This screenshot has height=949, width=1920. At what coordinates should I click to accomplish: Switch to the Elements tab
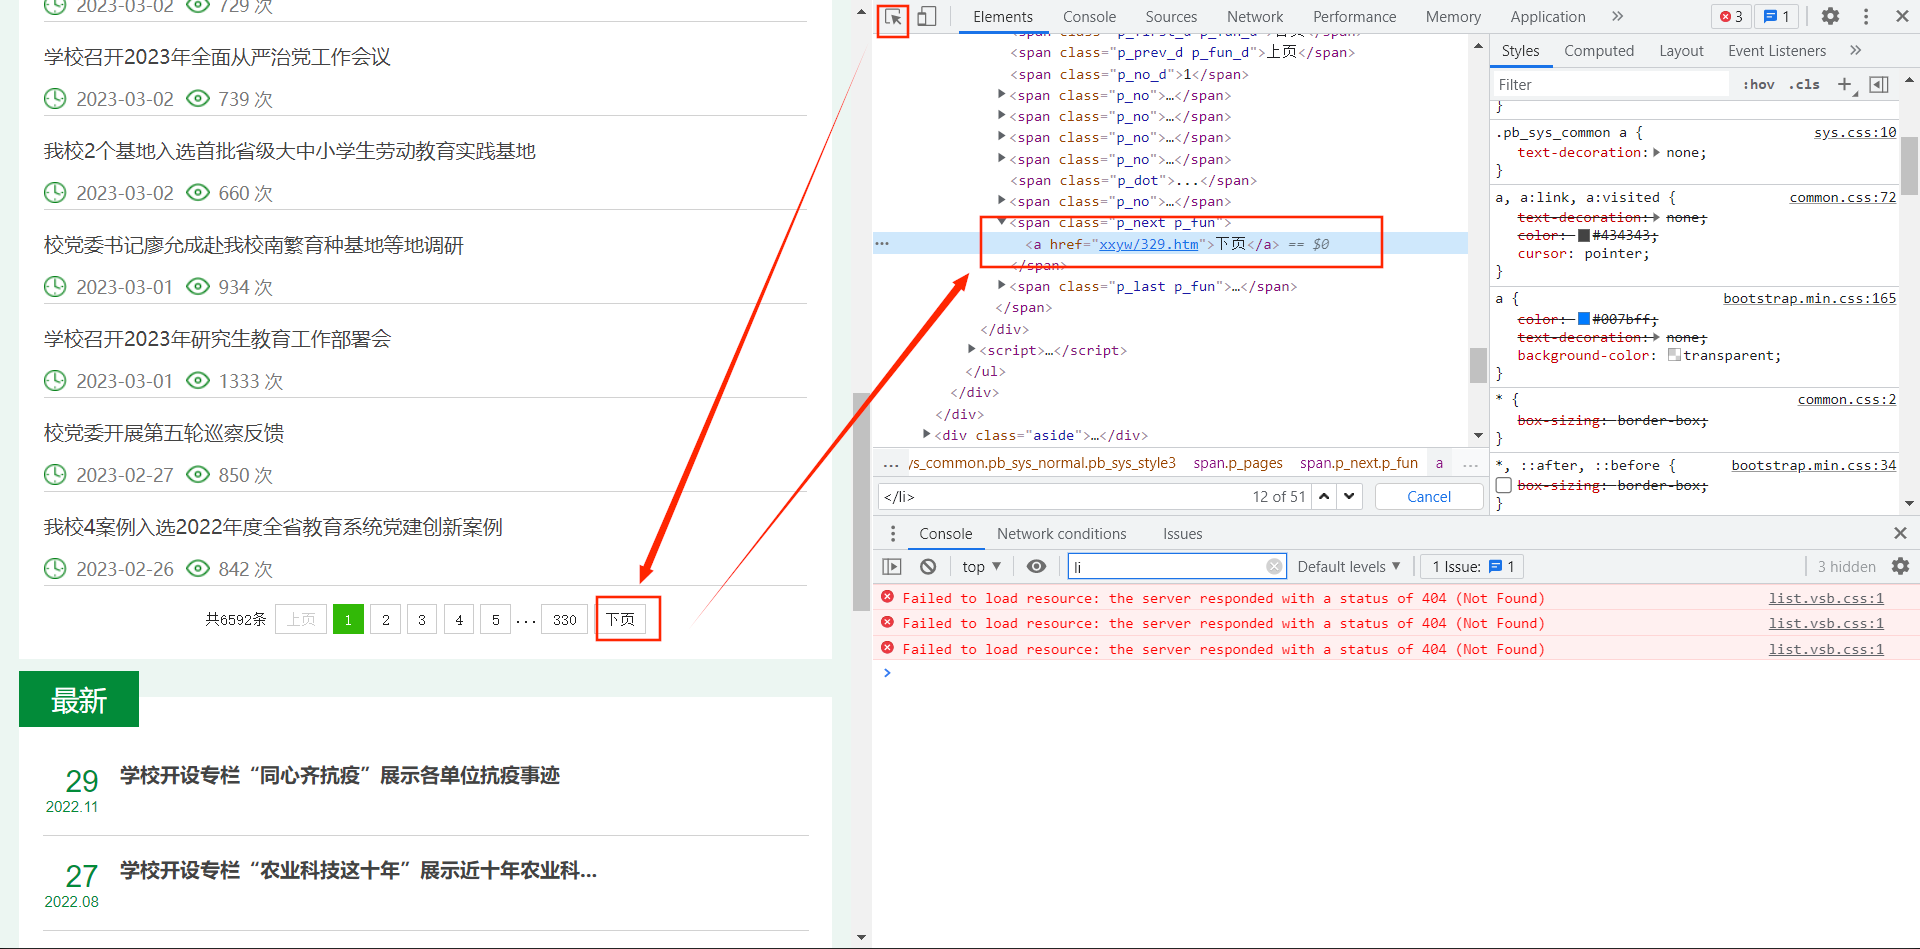(1003, 17)
